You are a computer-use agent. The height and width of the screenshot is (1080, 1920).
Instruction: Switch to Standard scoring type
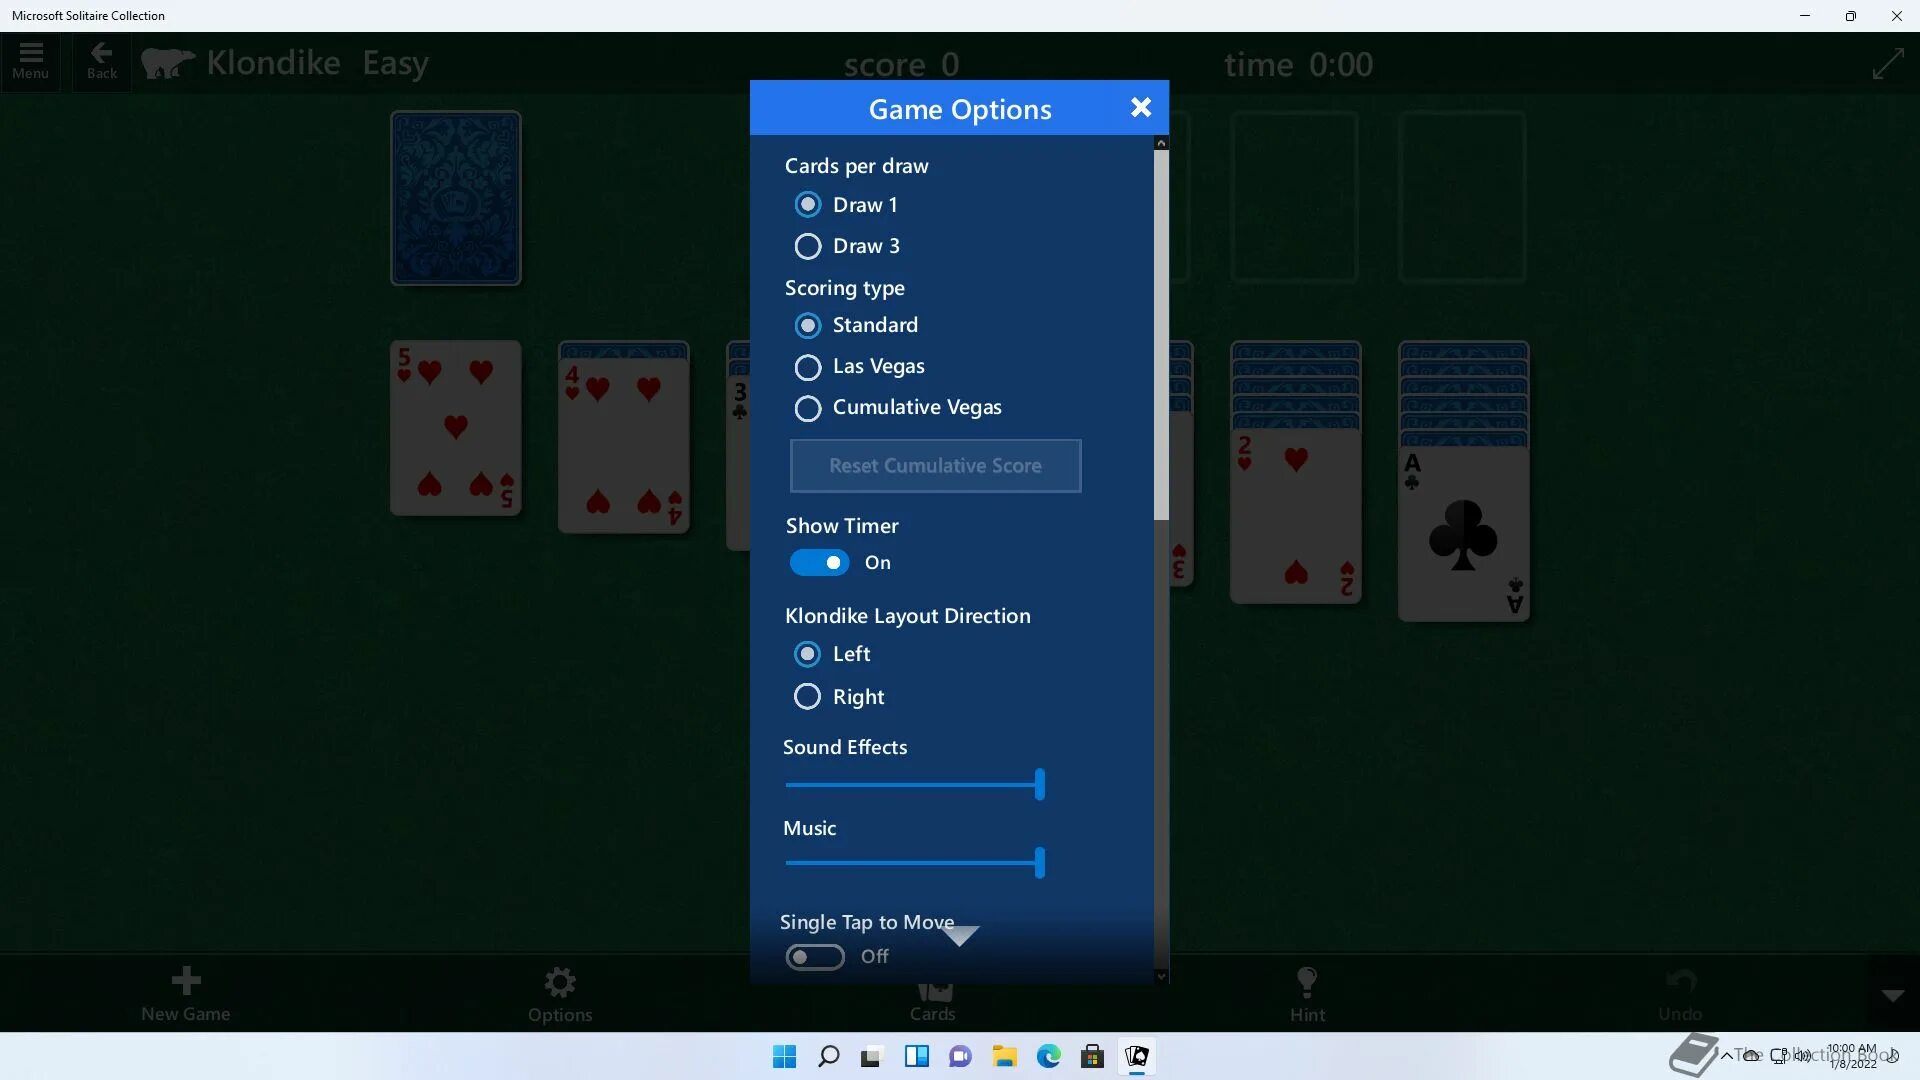pos(806,324)
